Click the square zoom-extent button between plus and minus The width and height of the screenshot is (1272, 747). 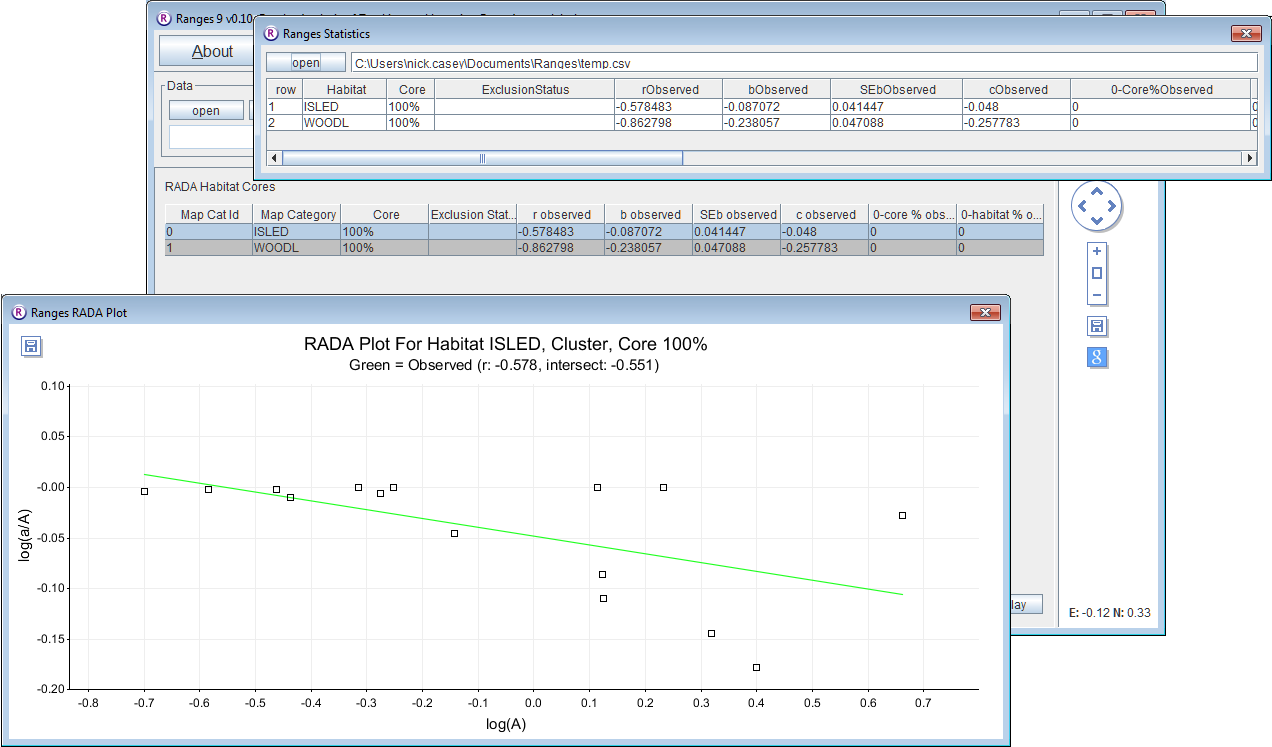point(1097,273)
